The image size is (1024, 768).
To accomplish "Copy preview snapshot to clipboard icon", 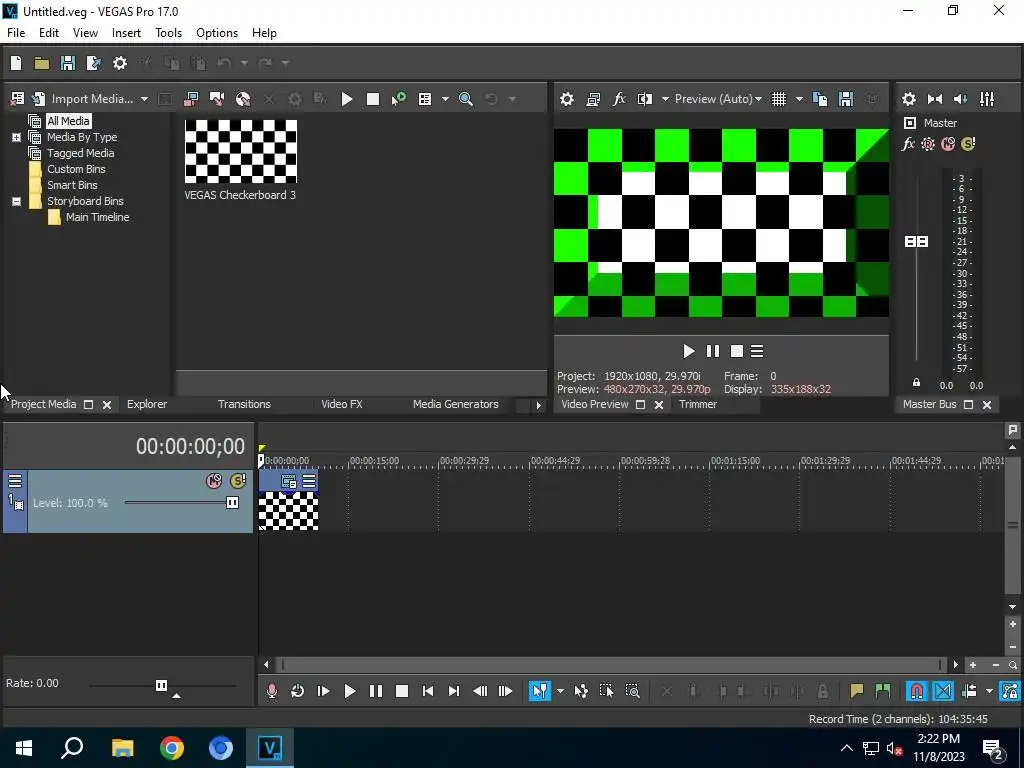I will [x=820, y=99].
